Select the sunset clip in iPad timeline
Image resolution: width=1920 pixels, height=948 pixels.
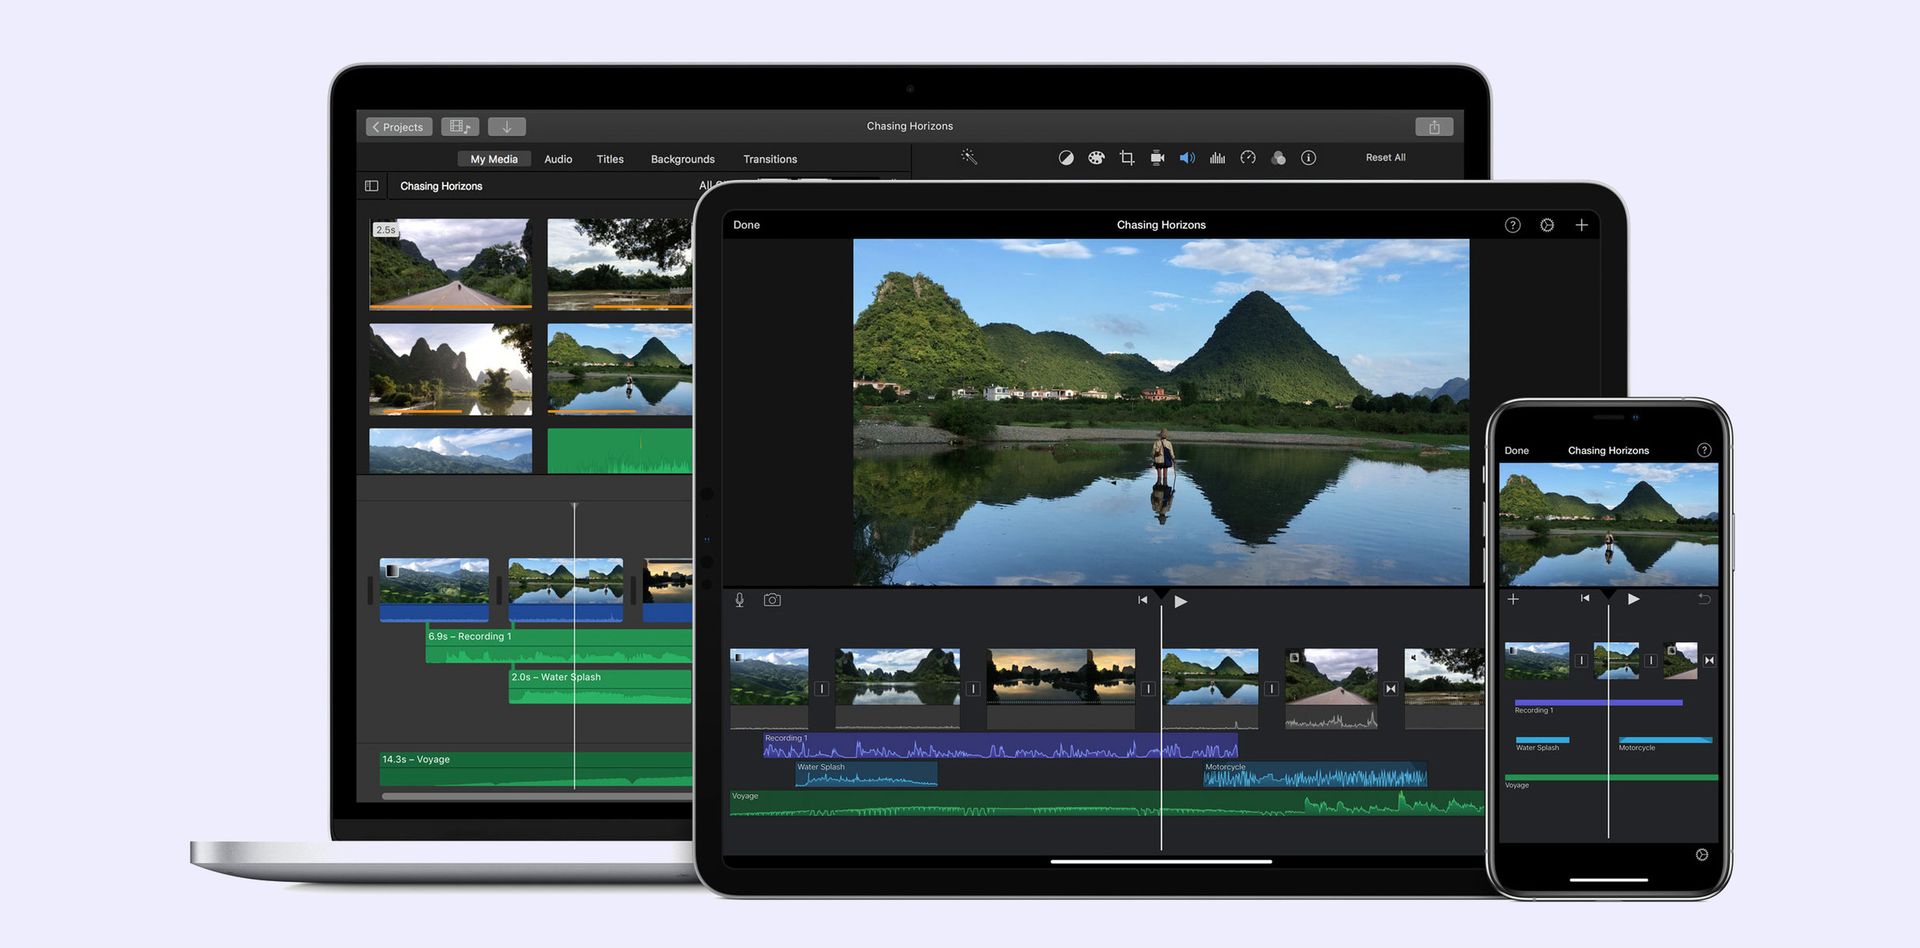pyautogui.click(x=1061, y=688)
